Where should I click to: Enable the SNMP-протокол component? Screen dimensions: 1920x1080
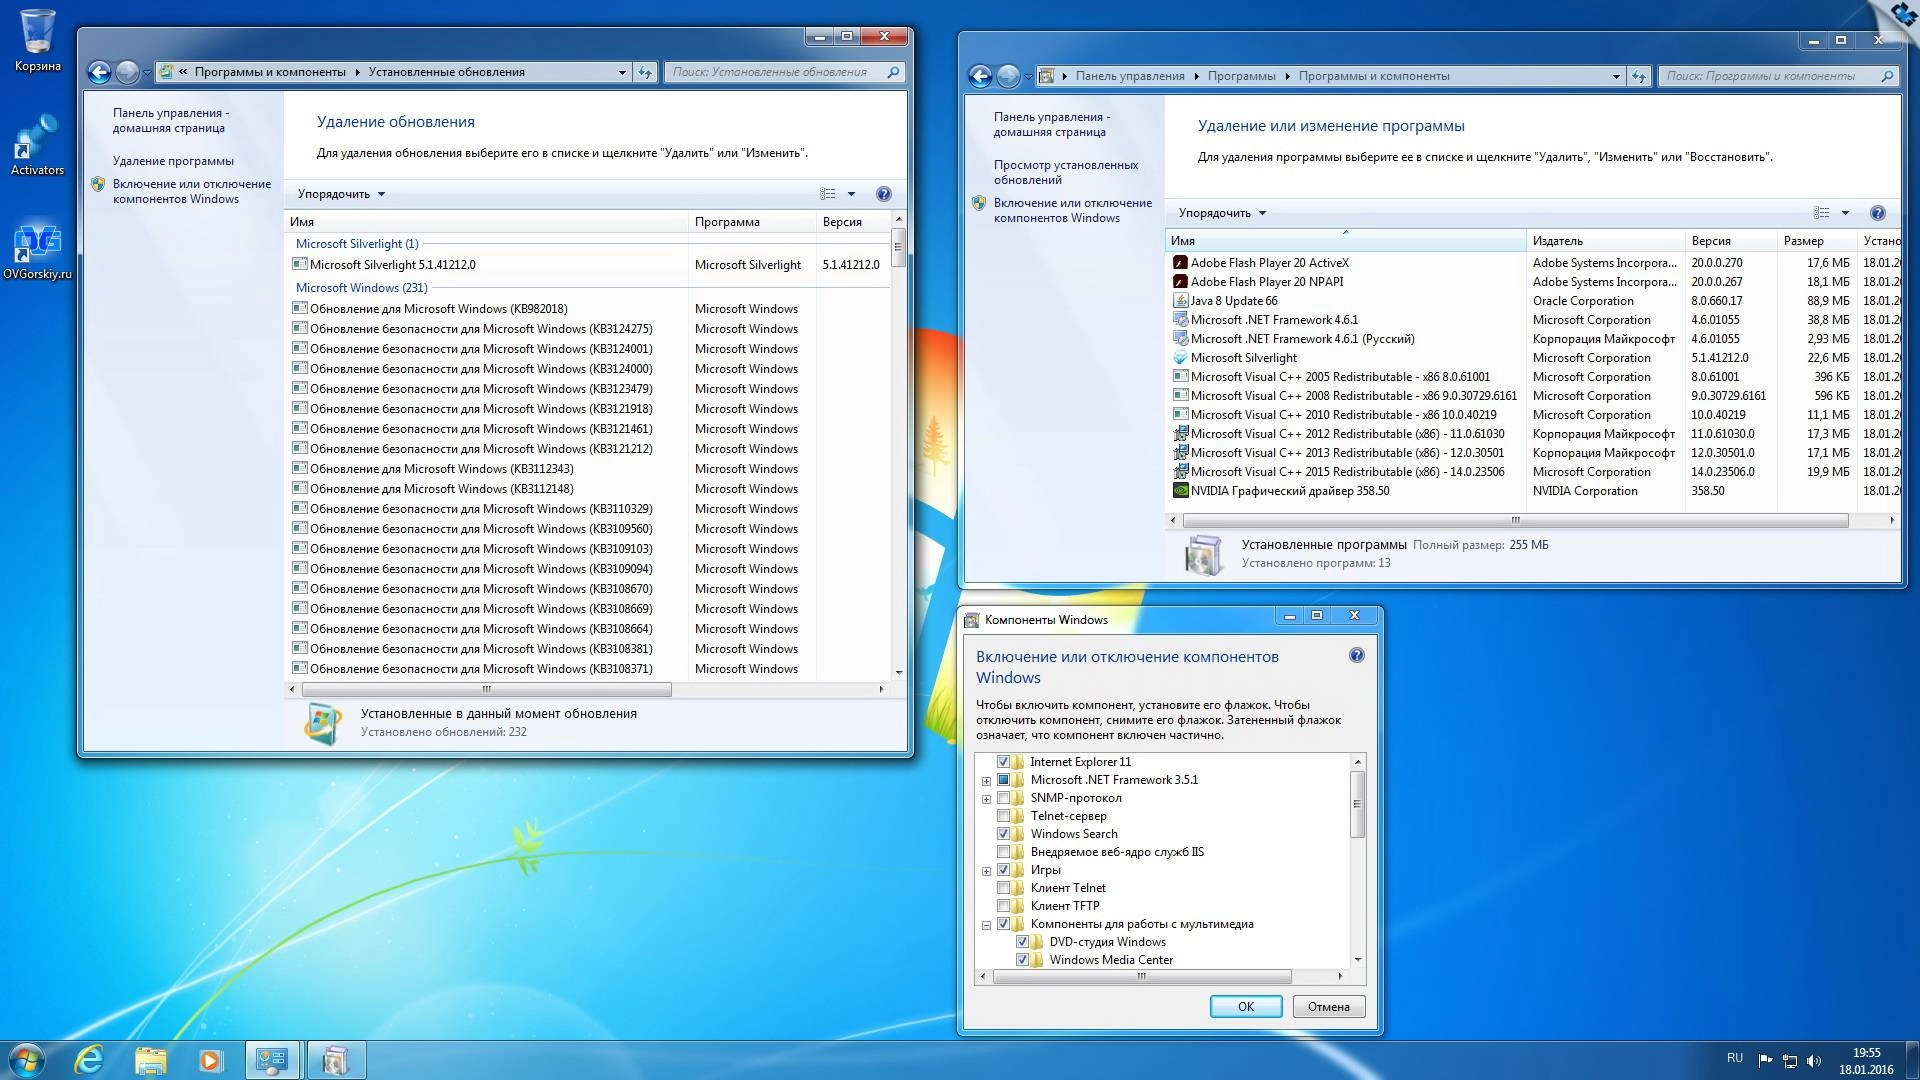click(x=1003, y=798)
